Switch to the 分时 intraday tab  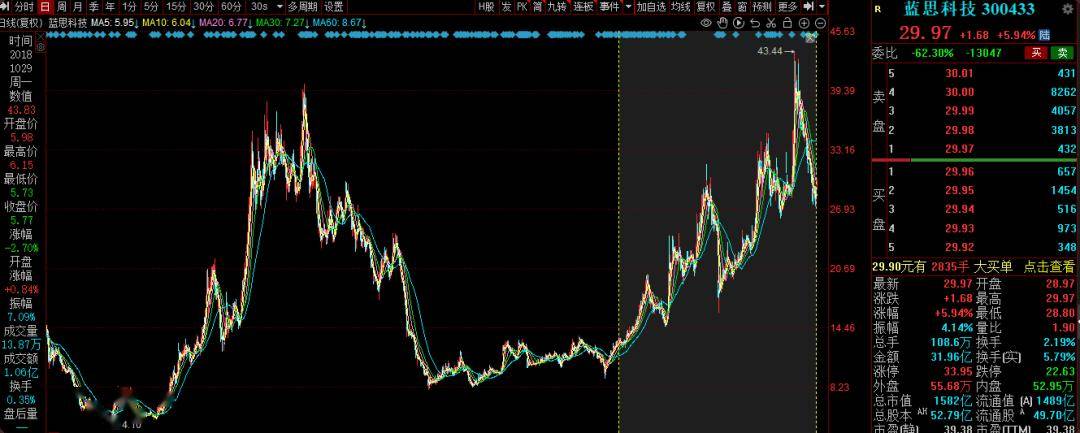click(24, 6)
